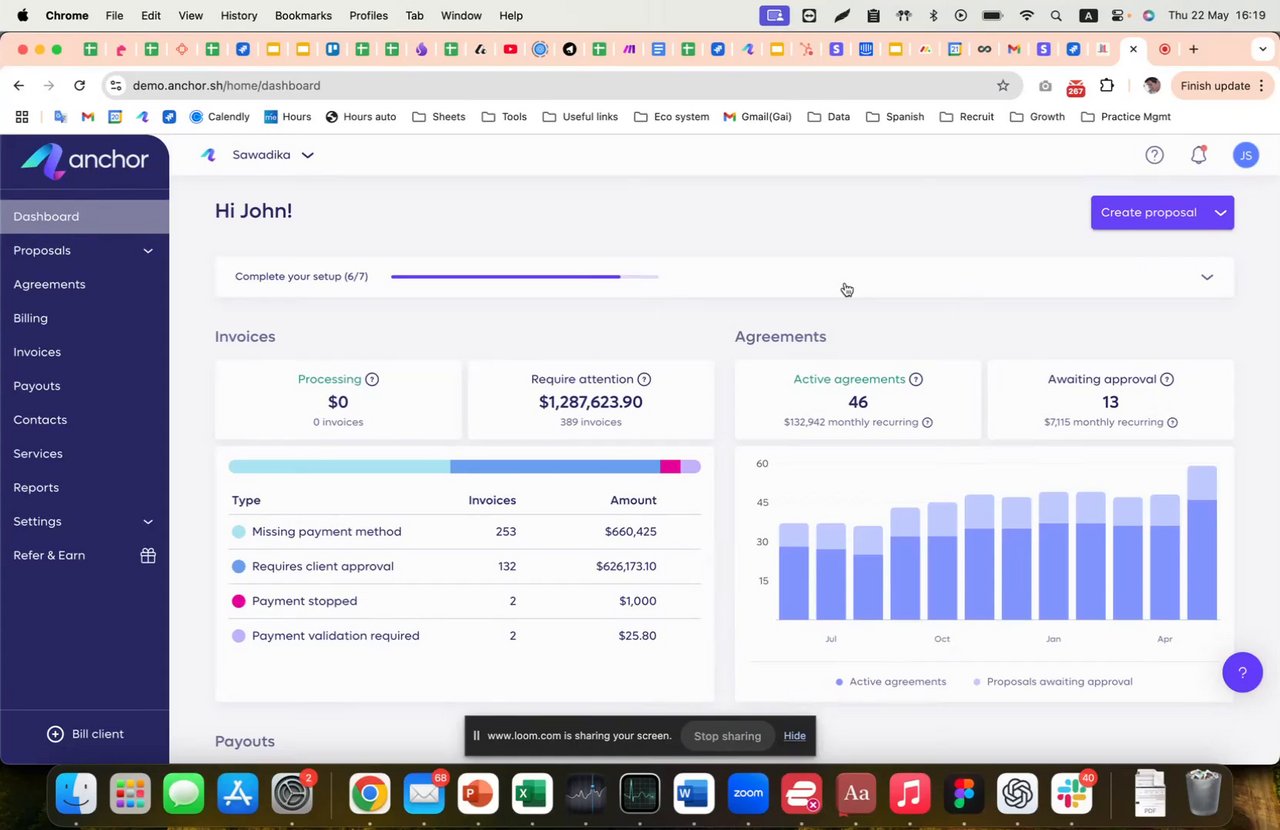The height and width of the screenshot is (830, 1280).
Task: View site information icon in address bar
Action: (116, 86)
